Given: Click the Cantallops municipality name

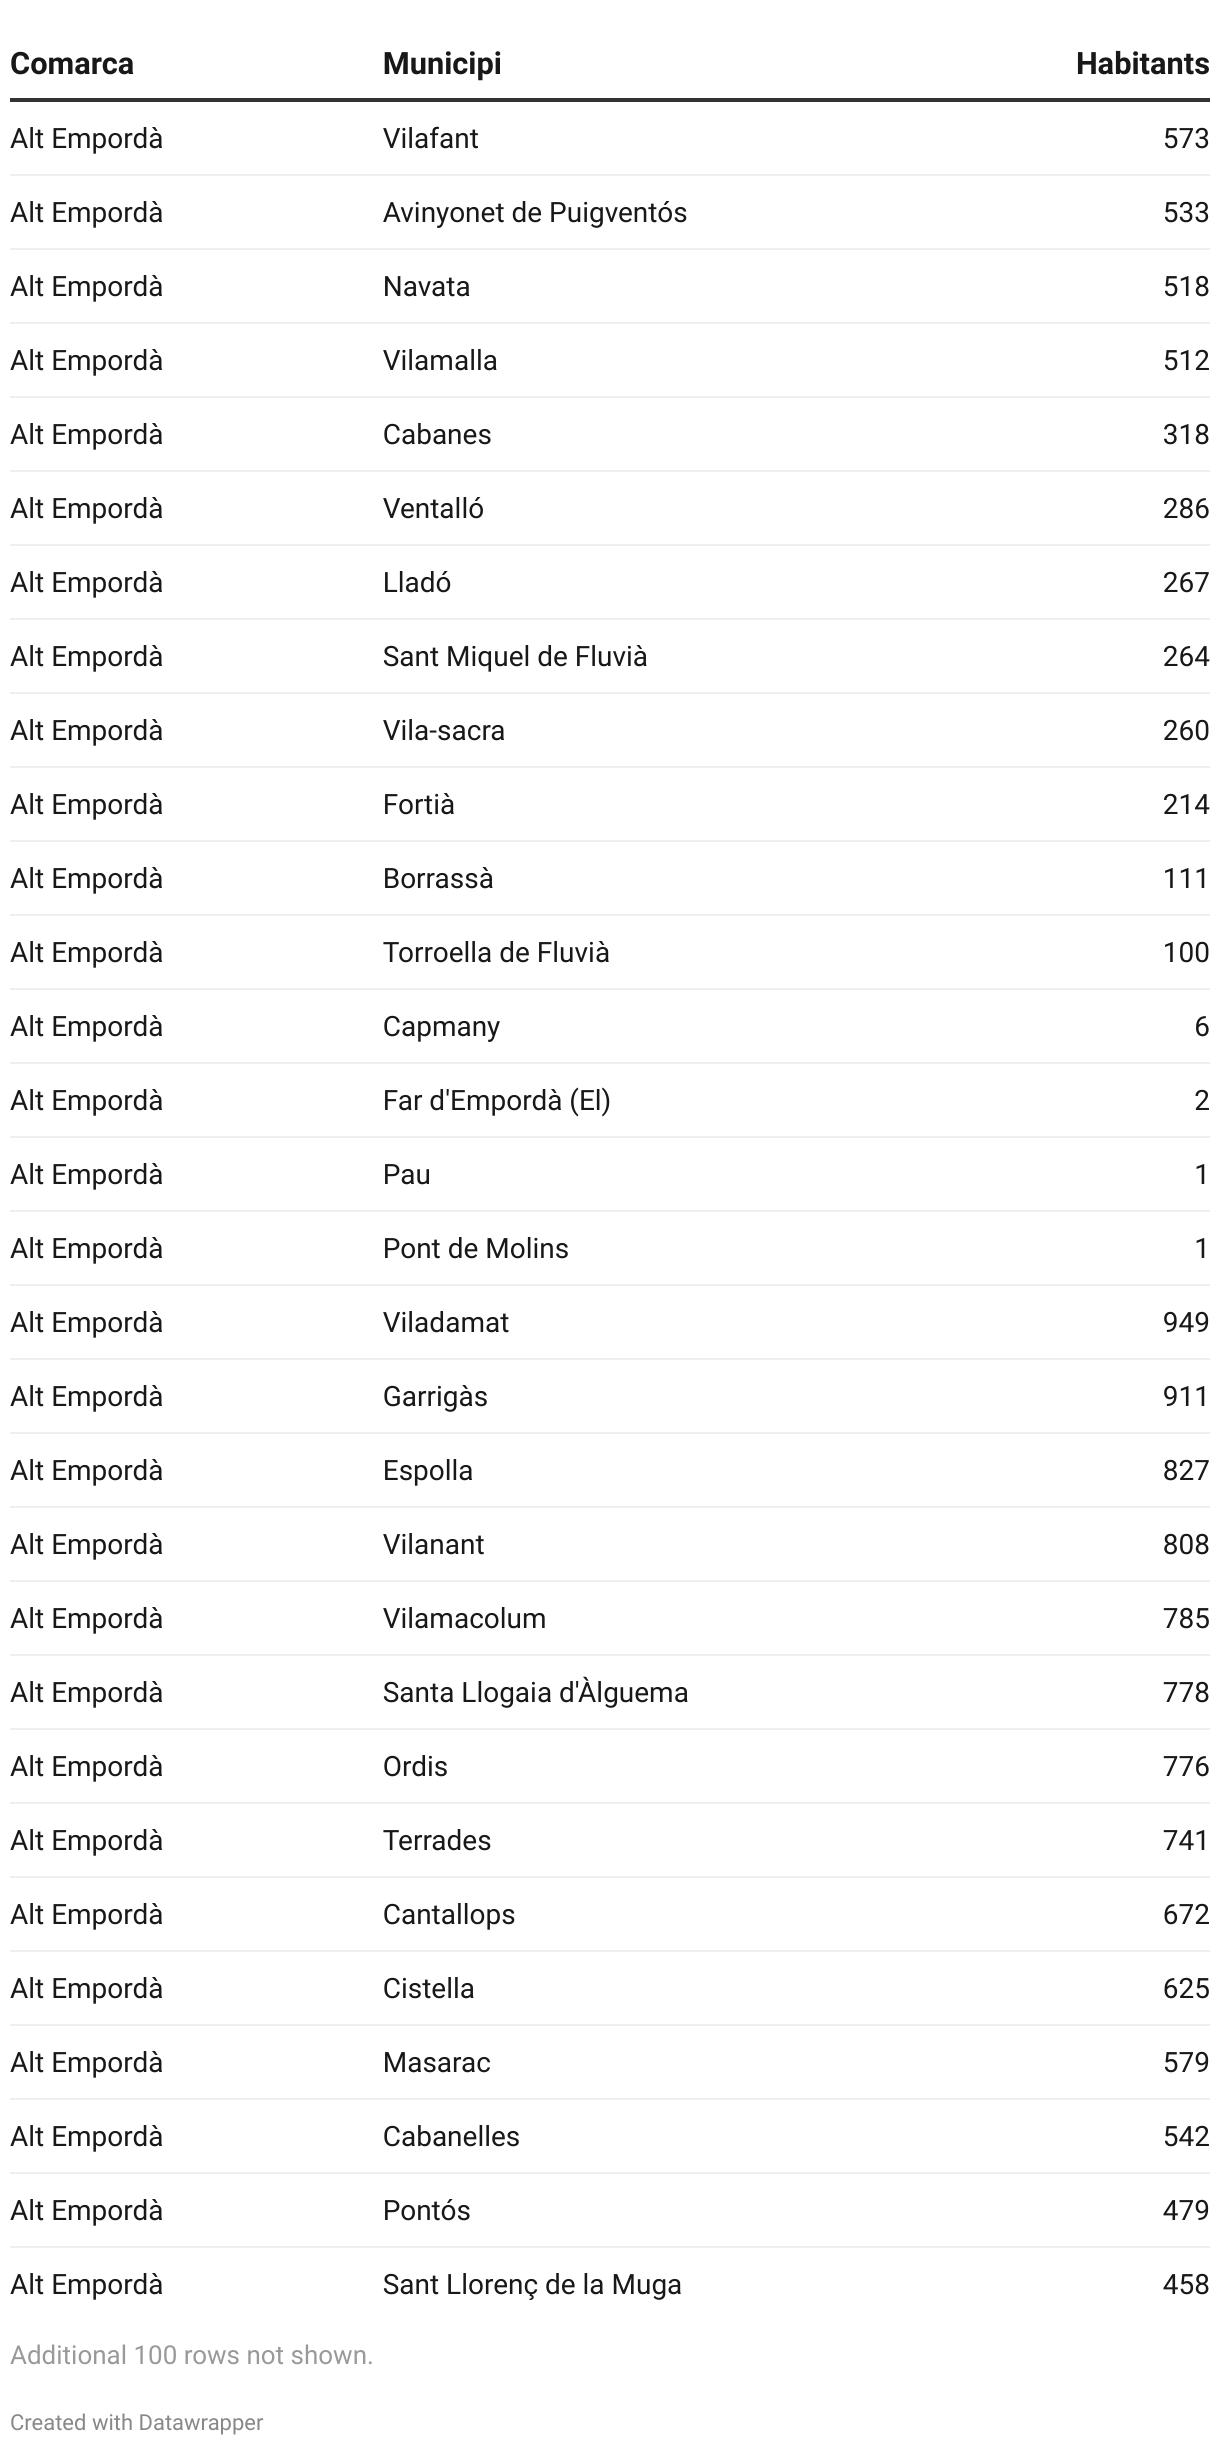Looking at the screenshot, I should 448,1914.
